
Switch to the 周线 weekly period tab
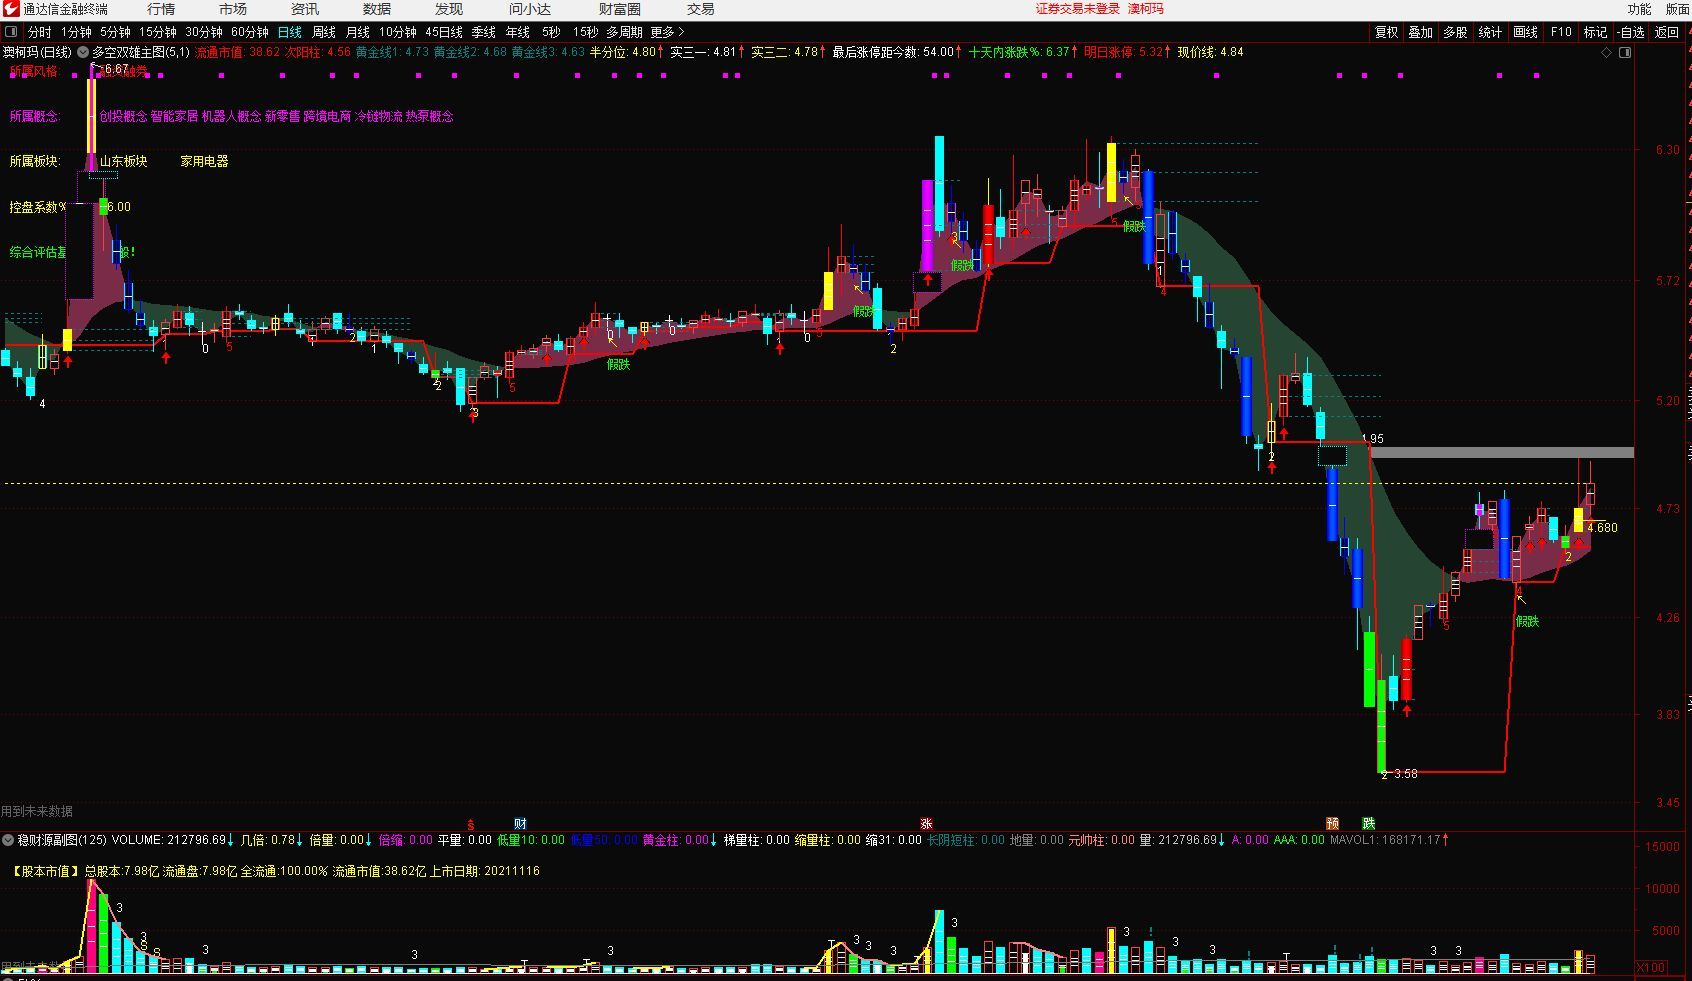(x=324, y=32)
